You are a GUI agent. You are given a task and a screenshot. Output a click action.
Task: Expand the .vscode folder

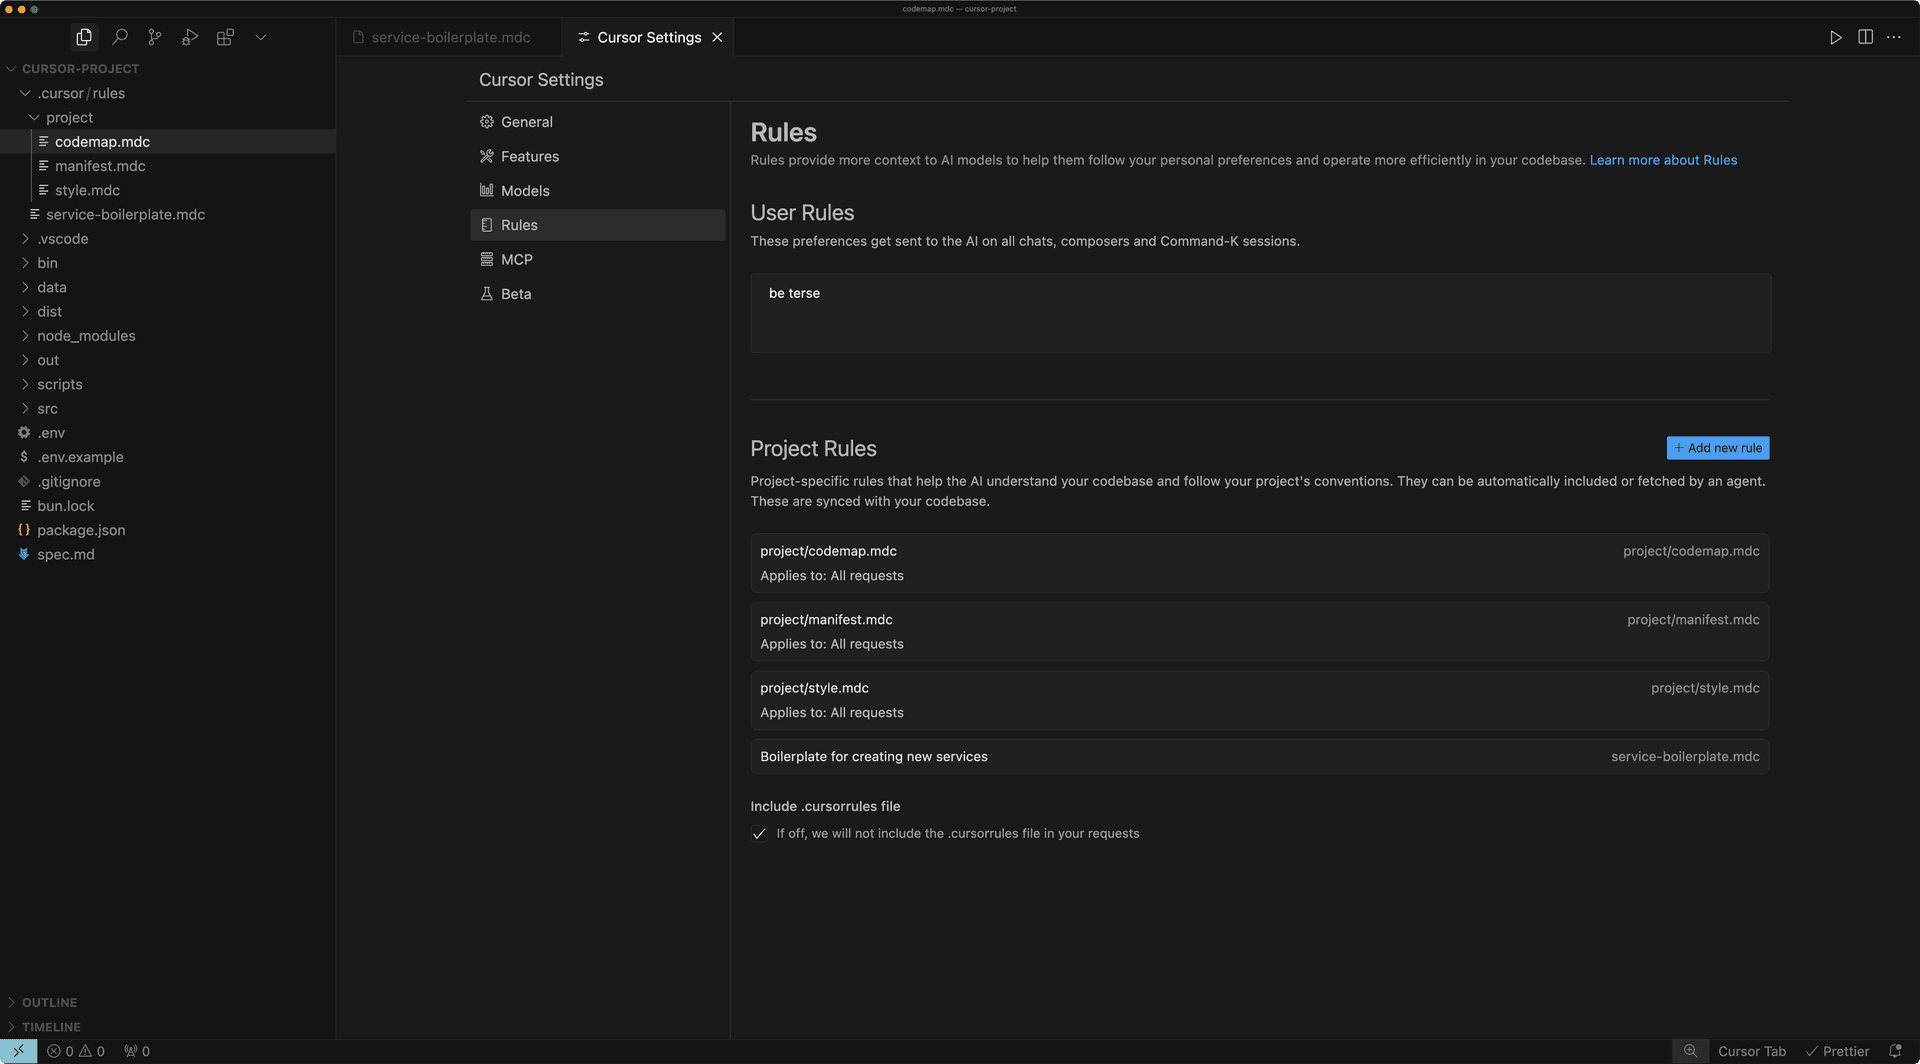167,239
